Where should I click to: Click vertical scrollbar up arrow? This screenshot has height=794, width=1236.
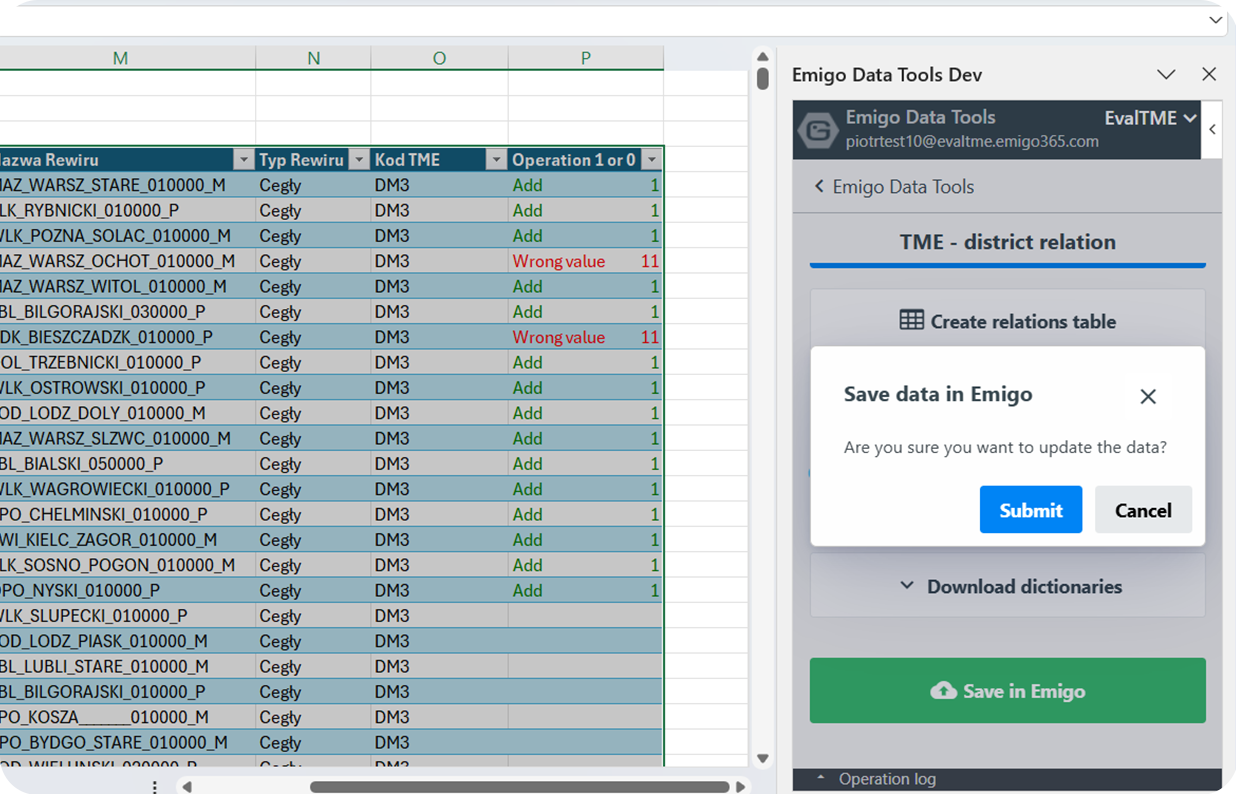click(x=762, y=57)
